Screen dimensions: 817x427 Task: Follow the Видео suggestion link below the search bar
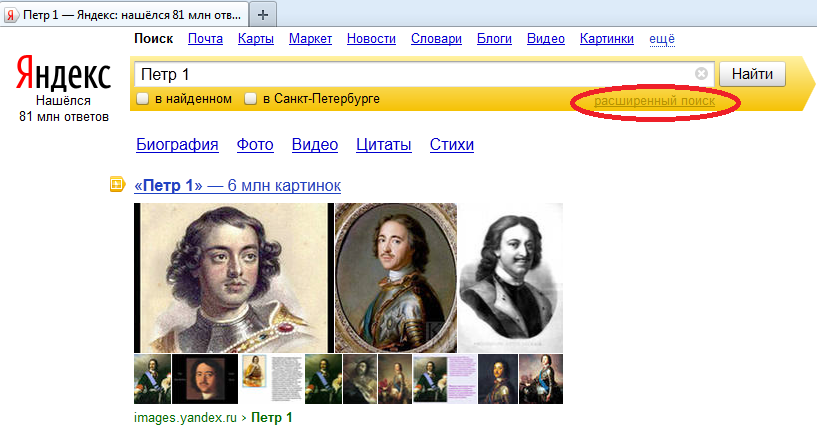315,145
